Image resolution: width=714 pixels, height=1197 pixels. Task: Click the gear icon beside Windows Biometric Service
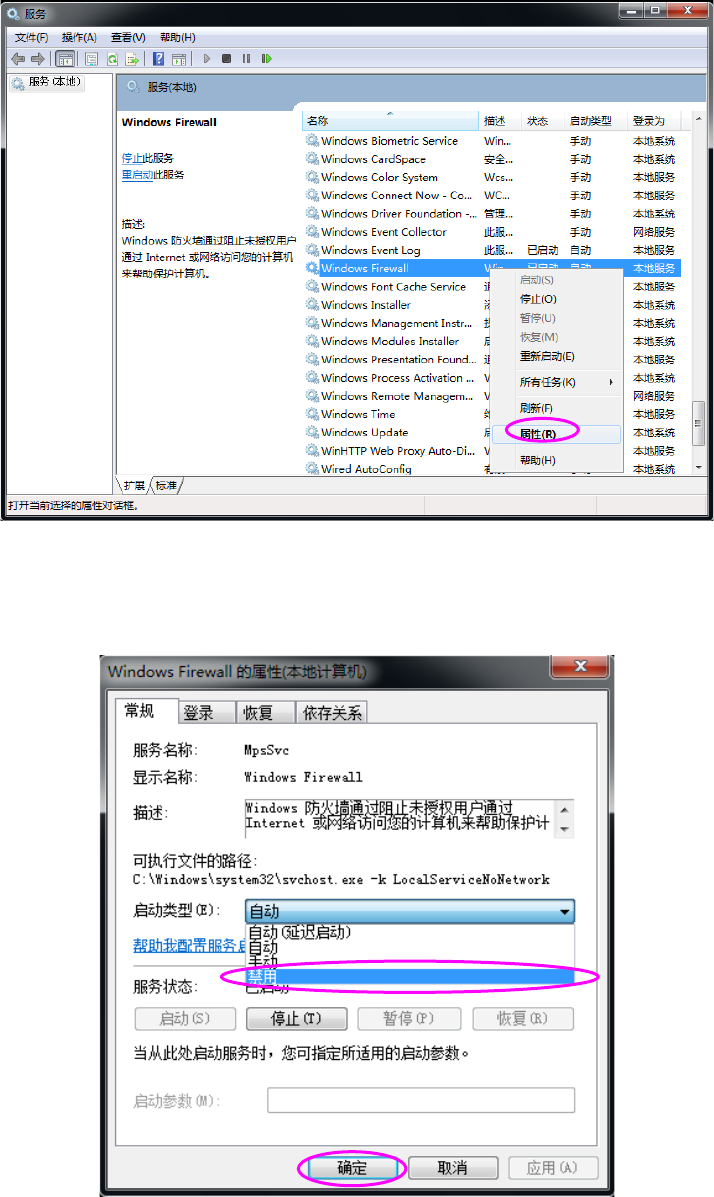312,140
